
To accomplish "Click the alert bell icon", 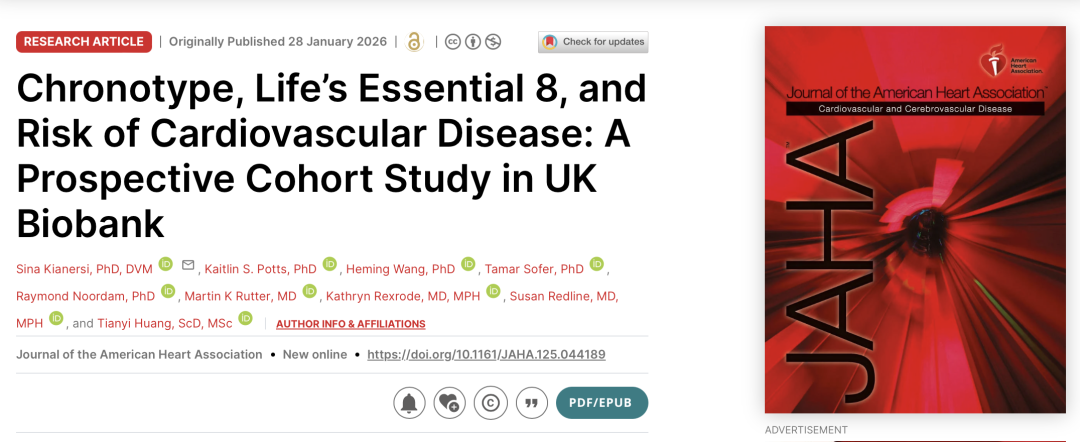I will [410, 402].
